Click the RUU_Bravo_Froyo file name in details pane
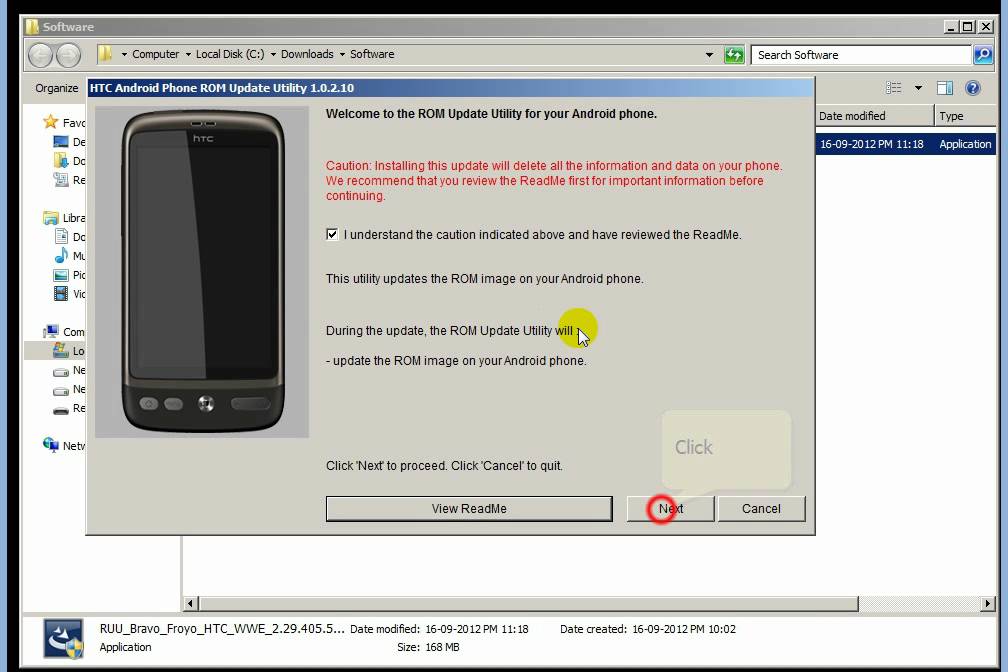1008x672 pixels. [x=222, y=629]
